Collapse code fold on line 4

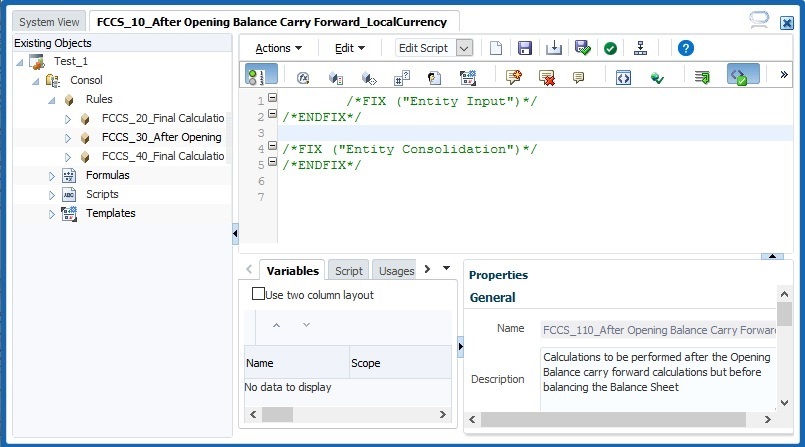(x=273, y=146)
